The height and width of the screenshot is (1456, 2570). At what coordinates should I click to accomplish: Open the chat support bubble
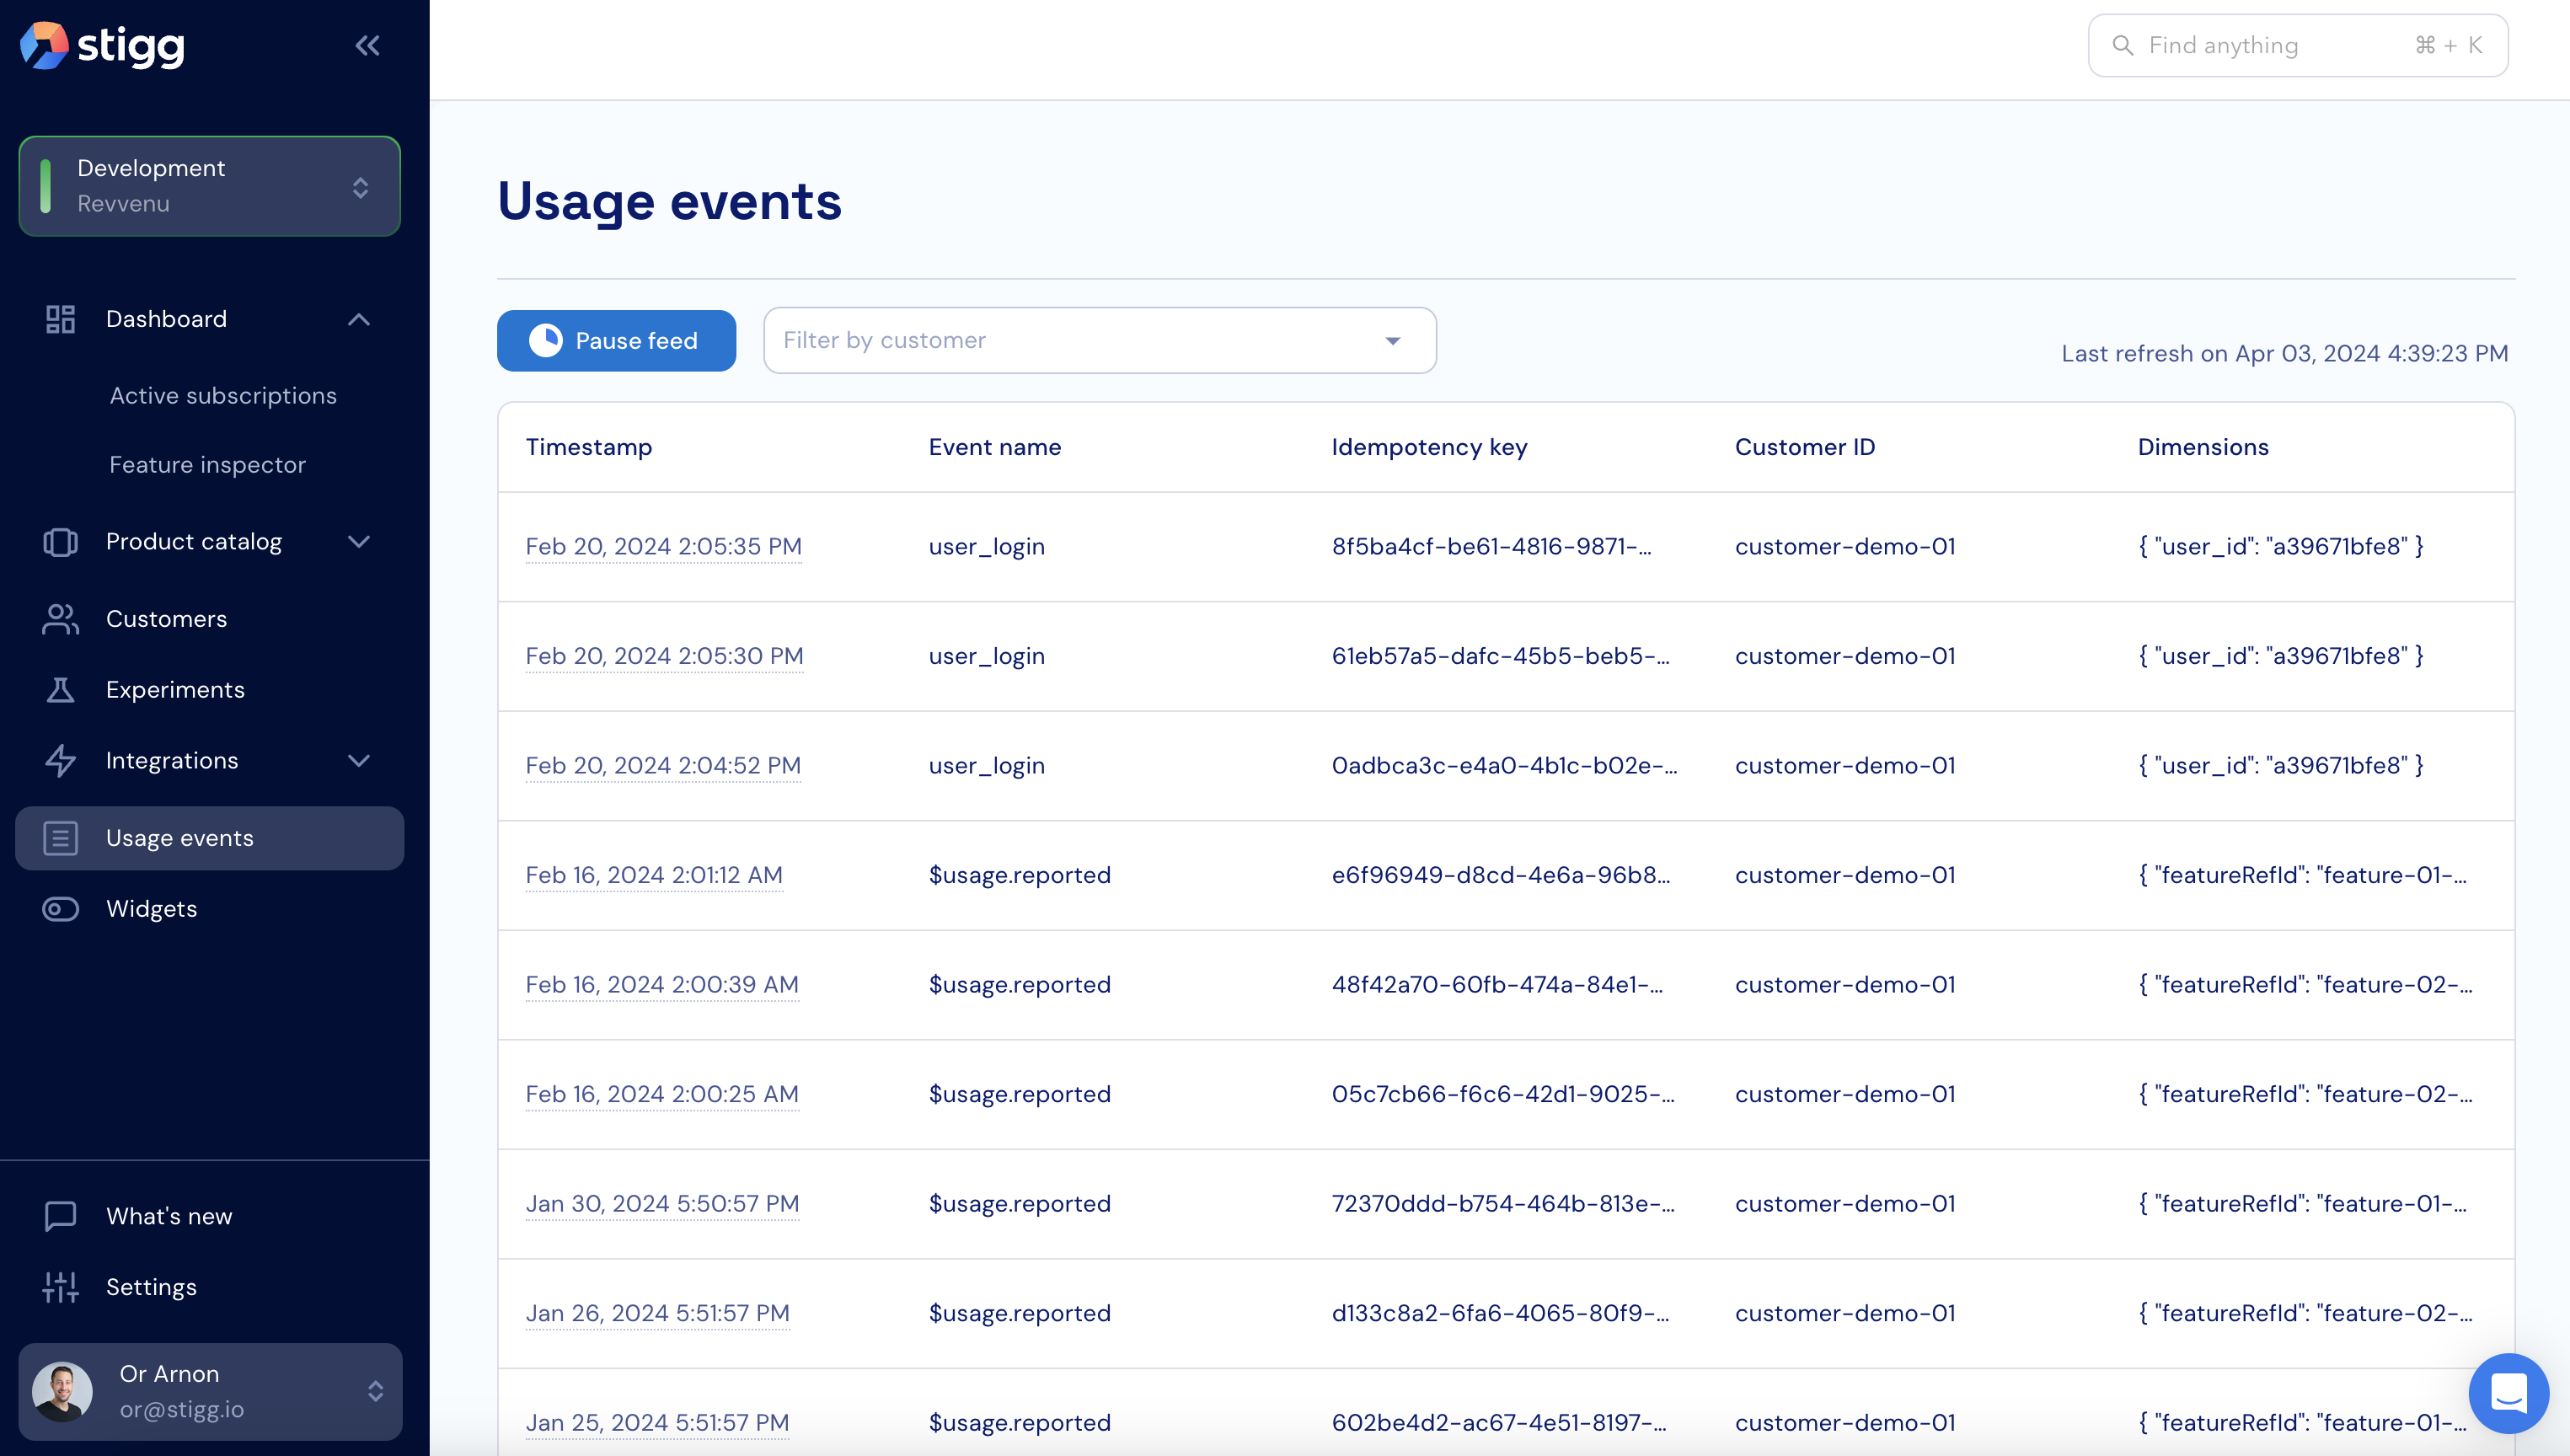pyautogui.click(x=2507, y=1392)
